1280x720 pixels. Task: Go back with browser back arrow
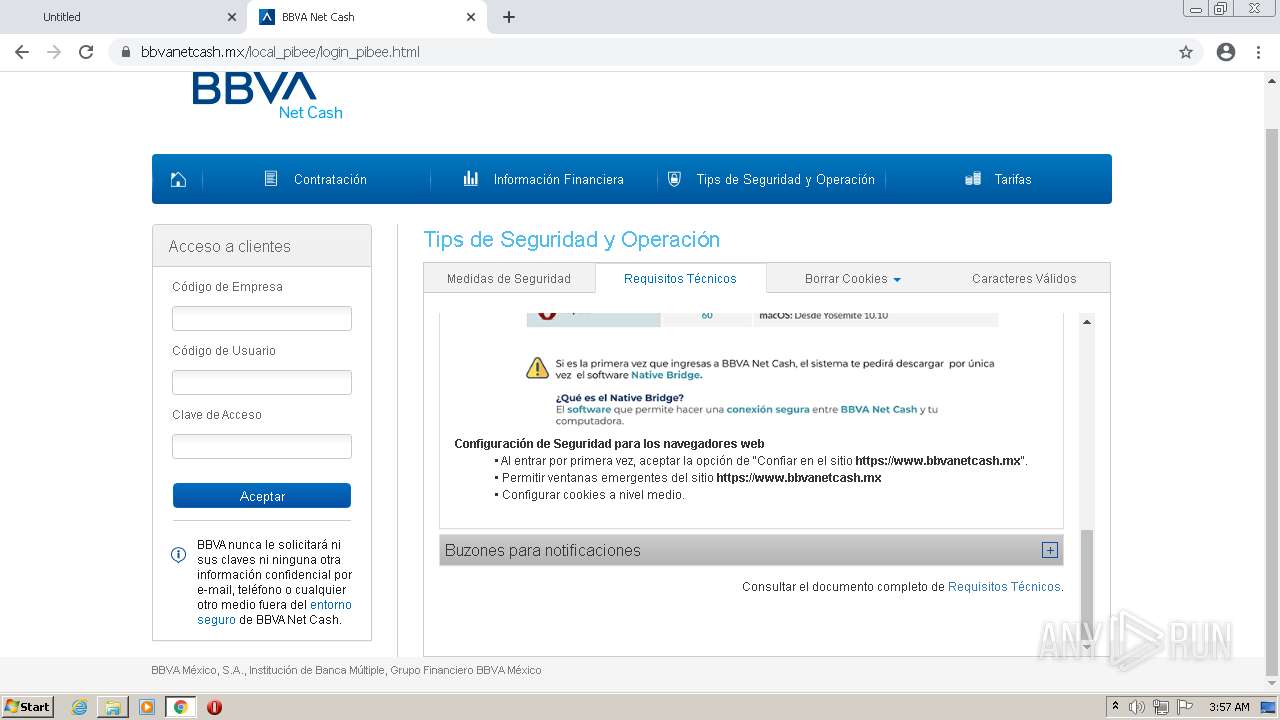(22, 52)
